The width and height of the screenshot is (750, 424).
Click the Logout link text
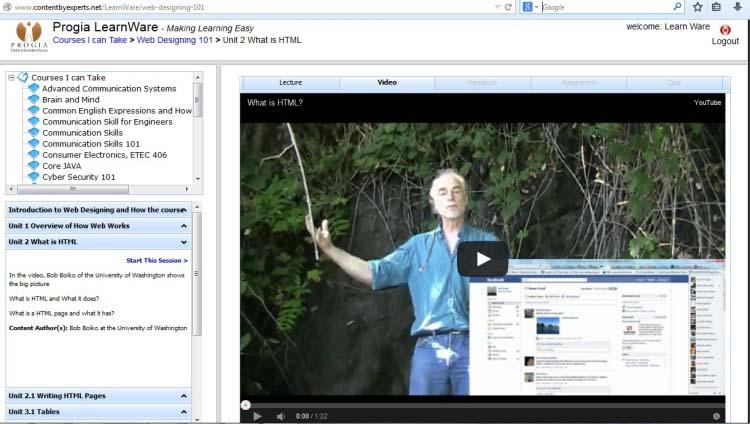pyautogui.click(x=725, y=41)
